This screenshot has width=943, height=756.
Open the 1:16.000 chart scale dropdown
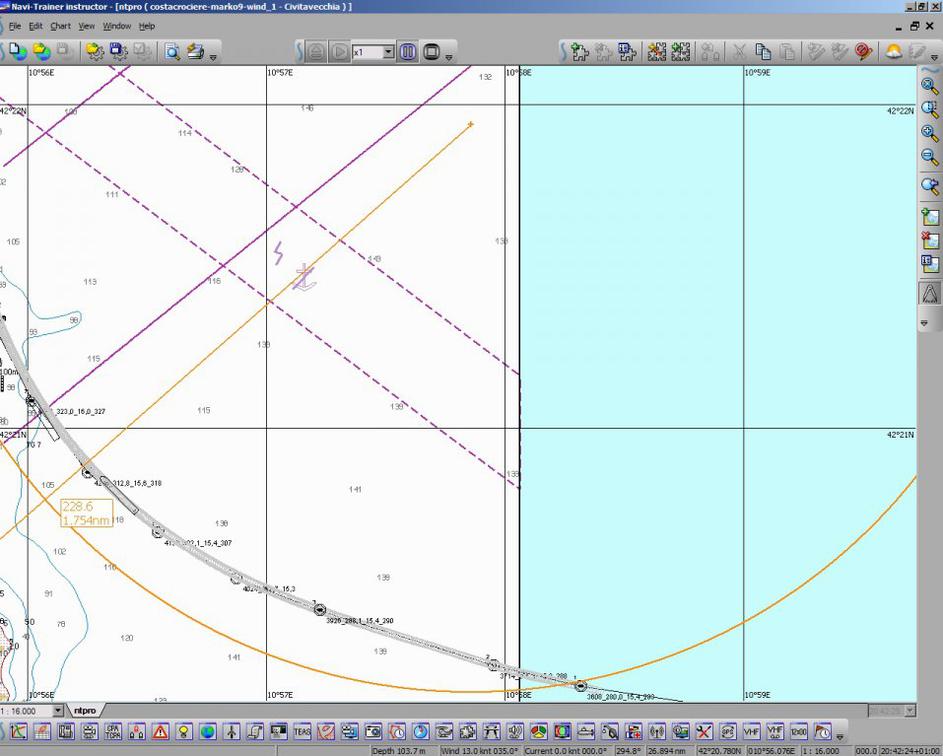pos(57,710)
